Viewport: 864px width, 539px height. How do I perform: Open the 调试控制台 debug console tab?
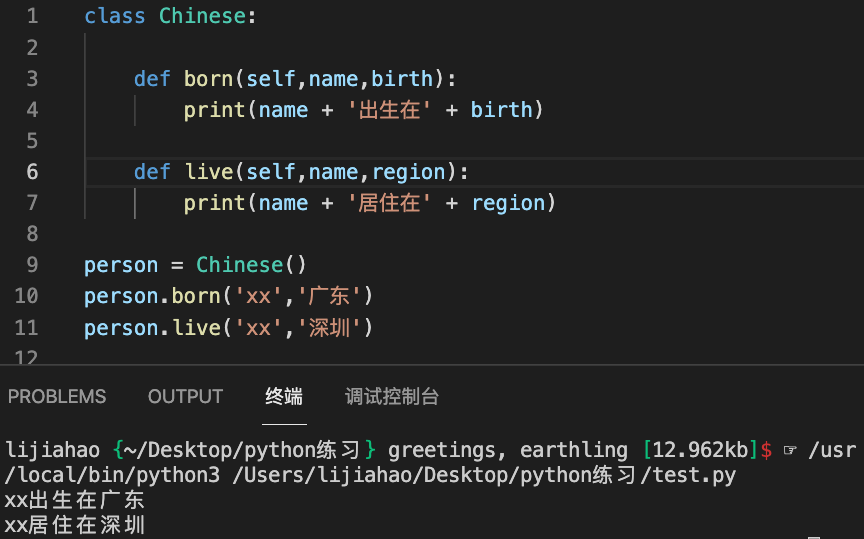pos(392,397)
